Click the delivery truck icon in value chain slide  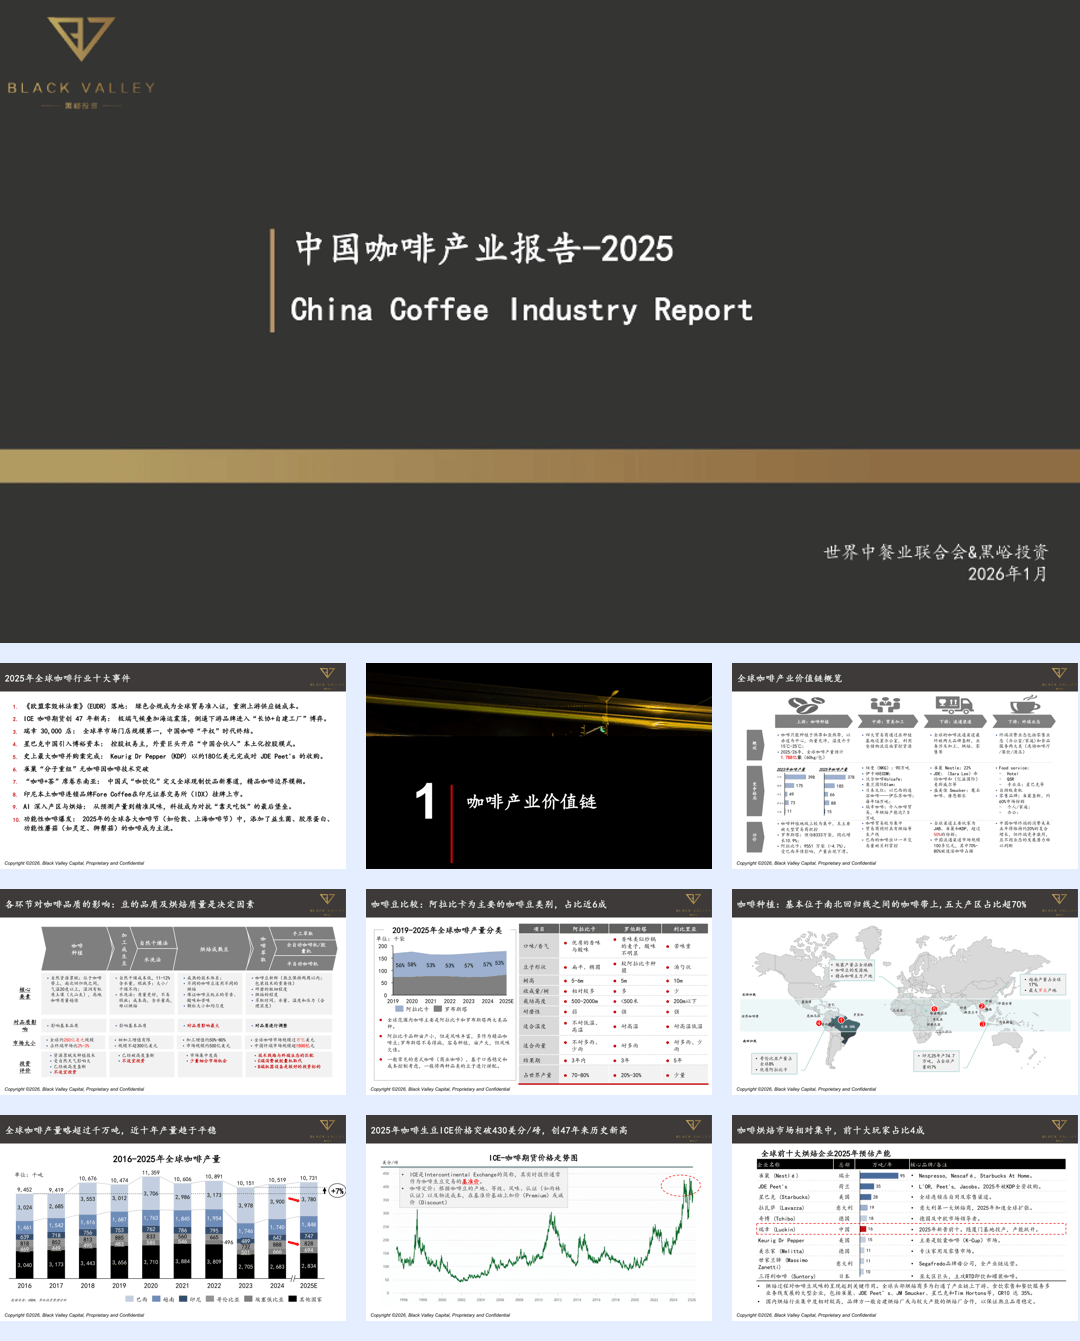(954, 705)
